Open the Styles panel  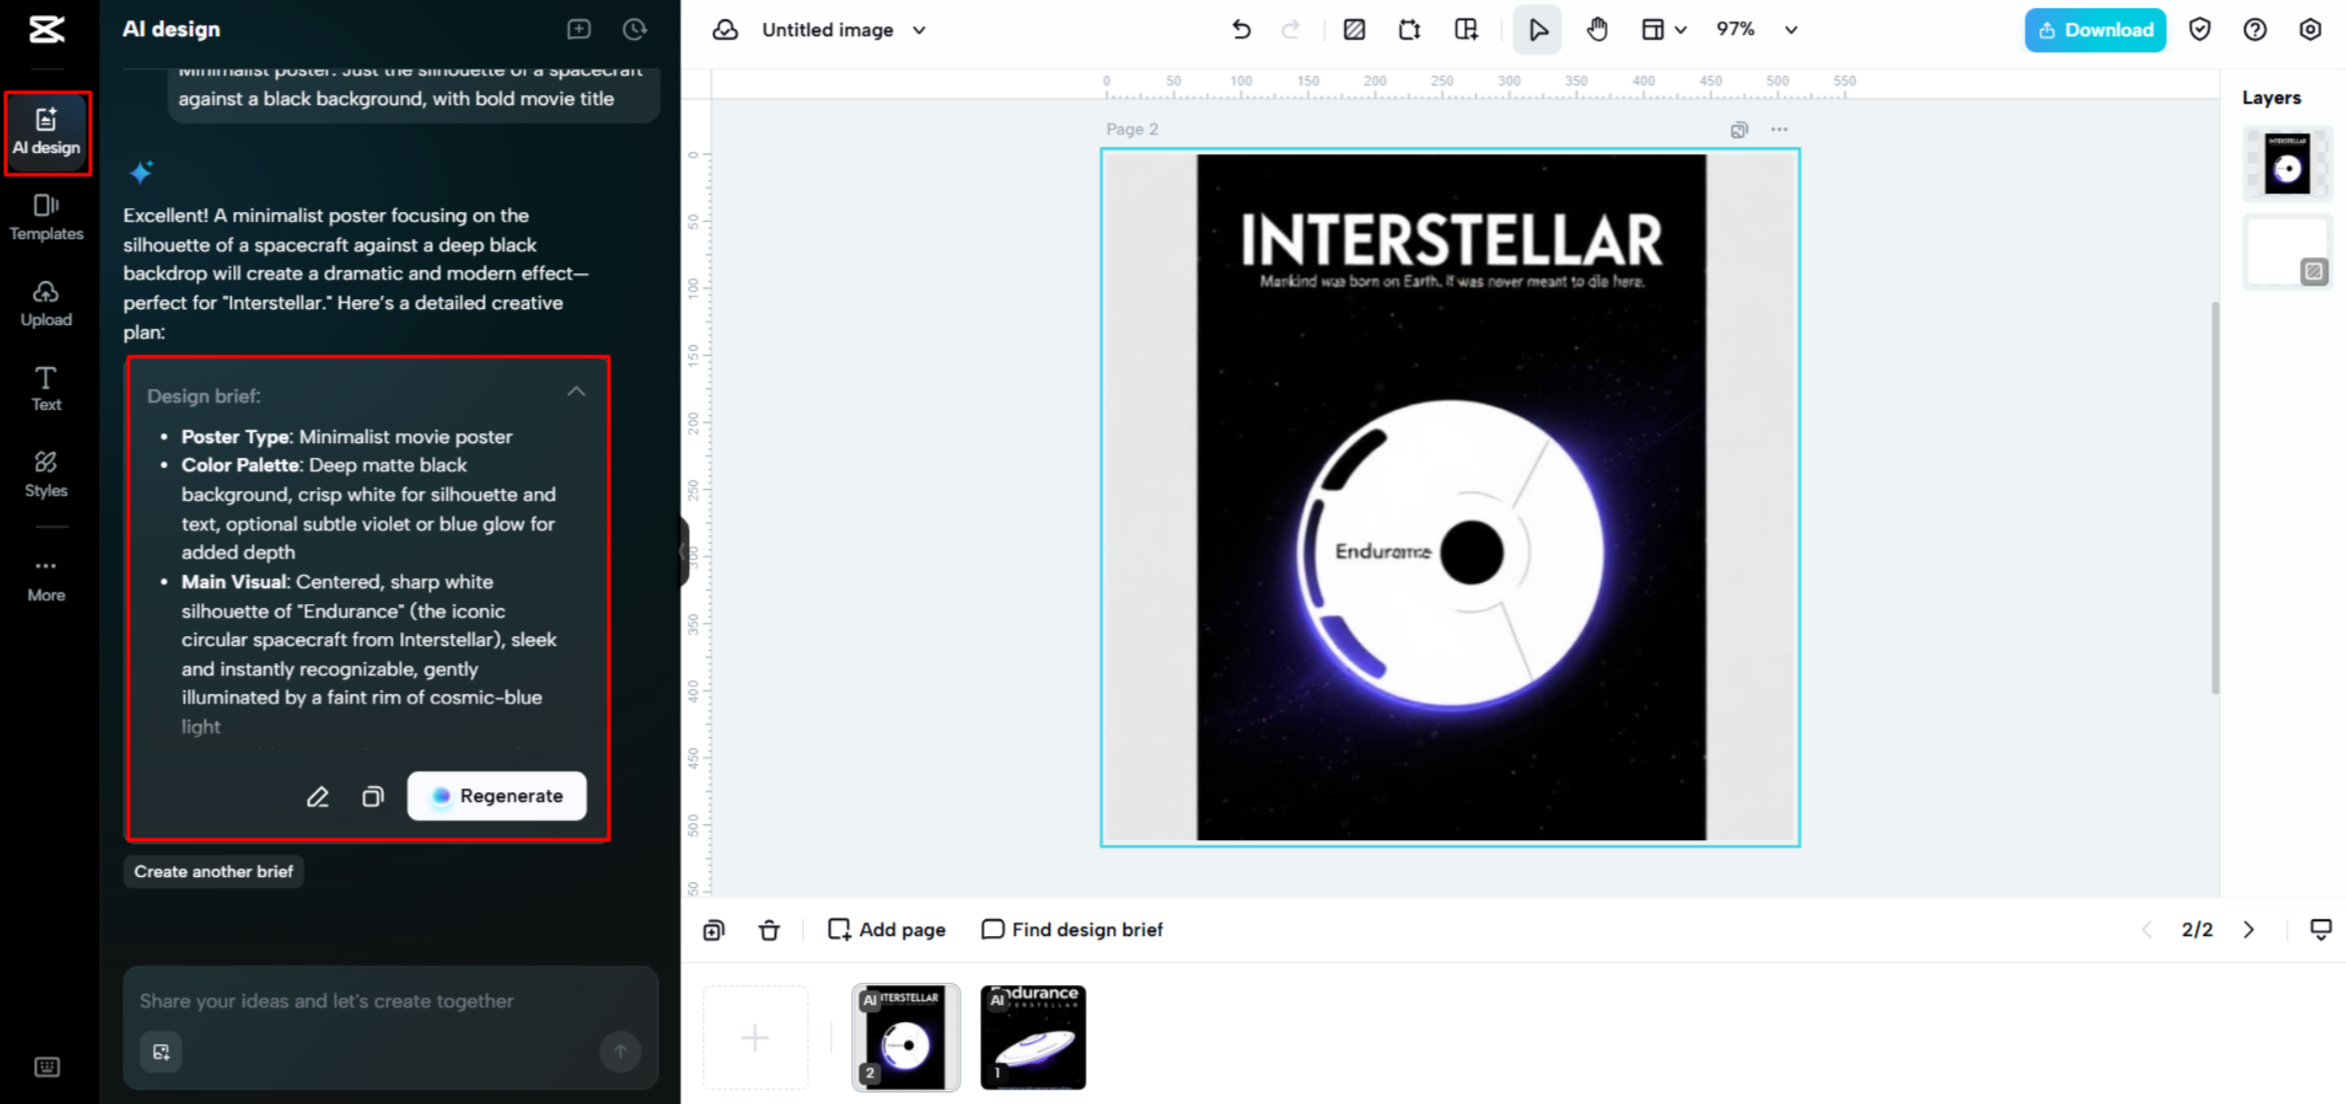46,472
